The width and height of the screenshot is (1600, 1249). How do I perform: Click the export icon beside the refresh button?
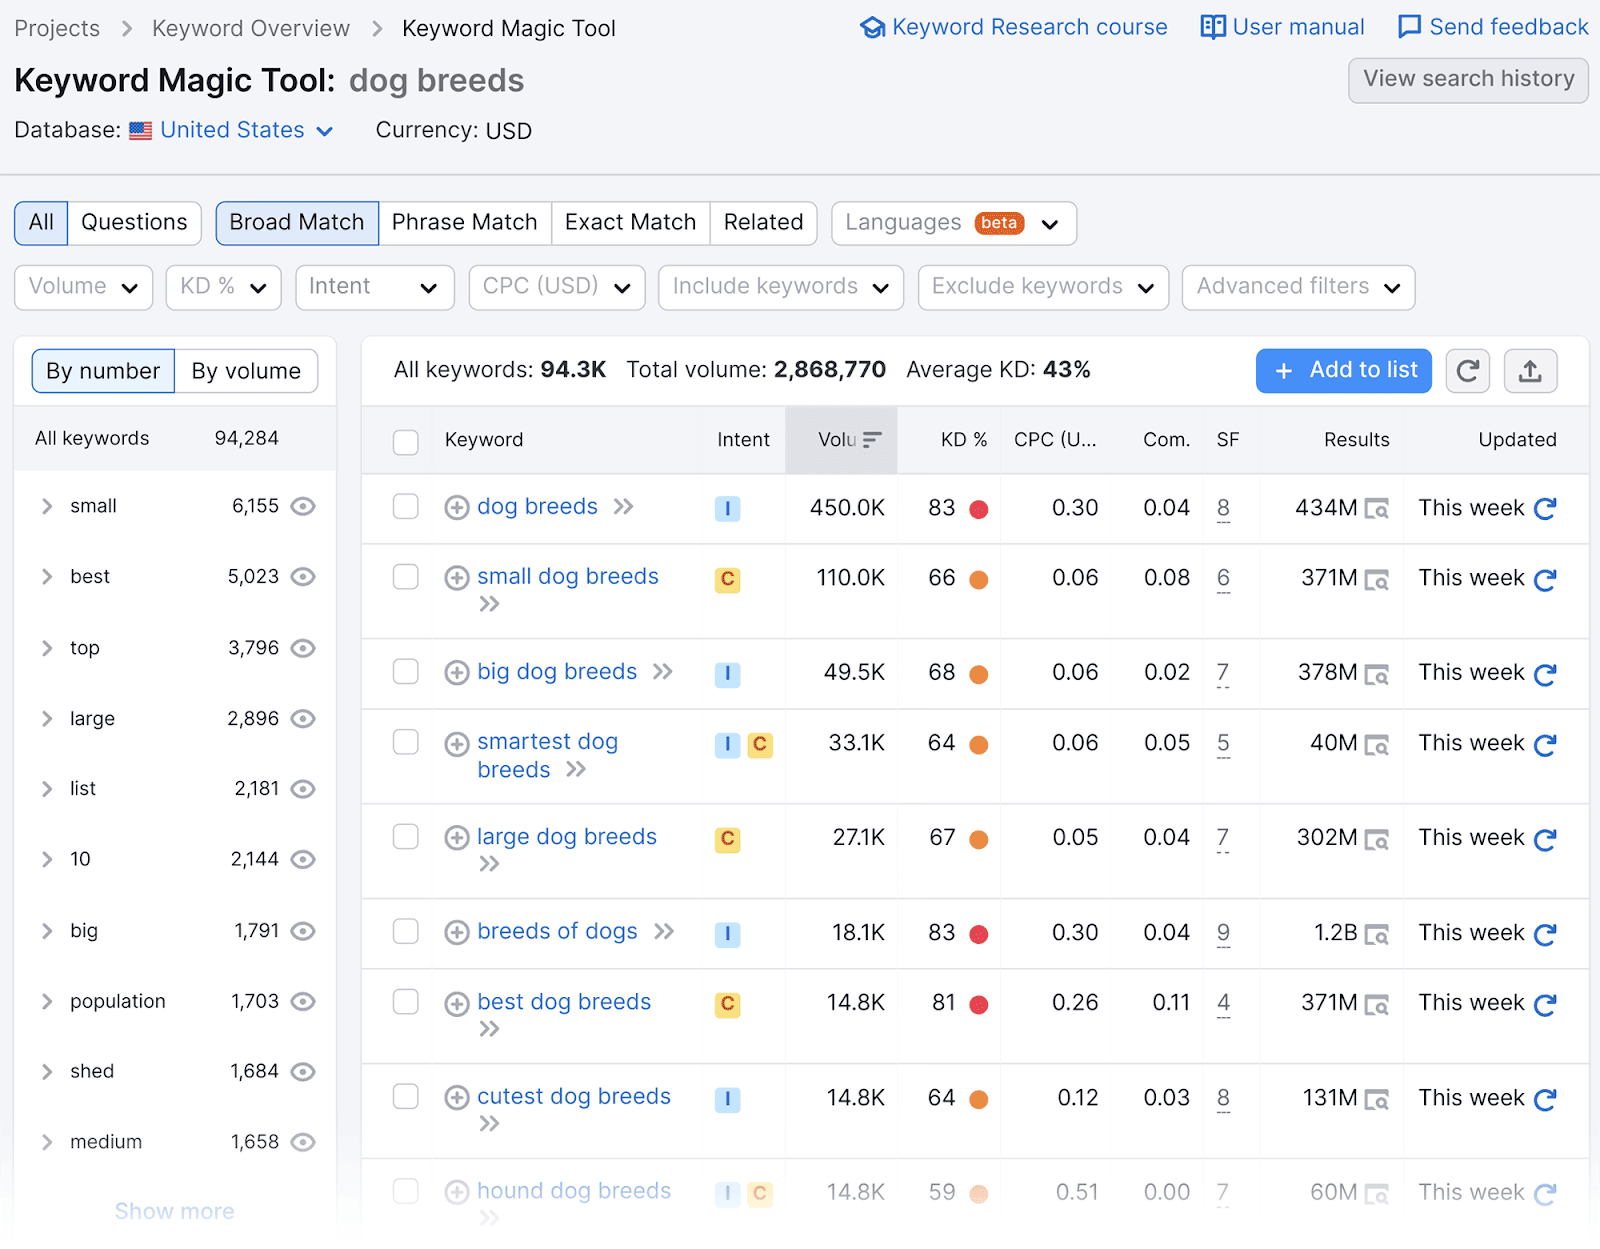(1530, 370)
